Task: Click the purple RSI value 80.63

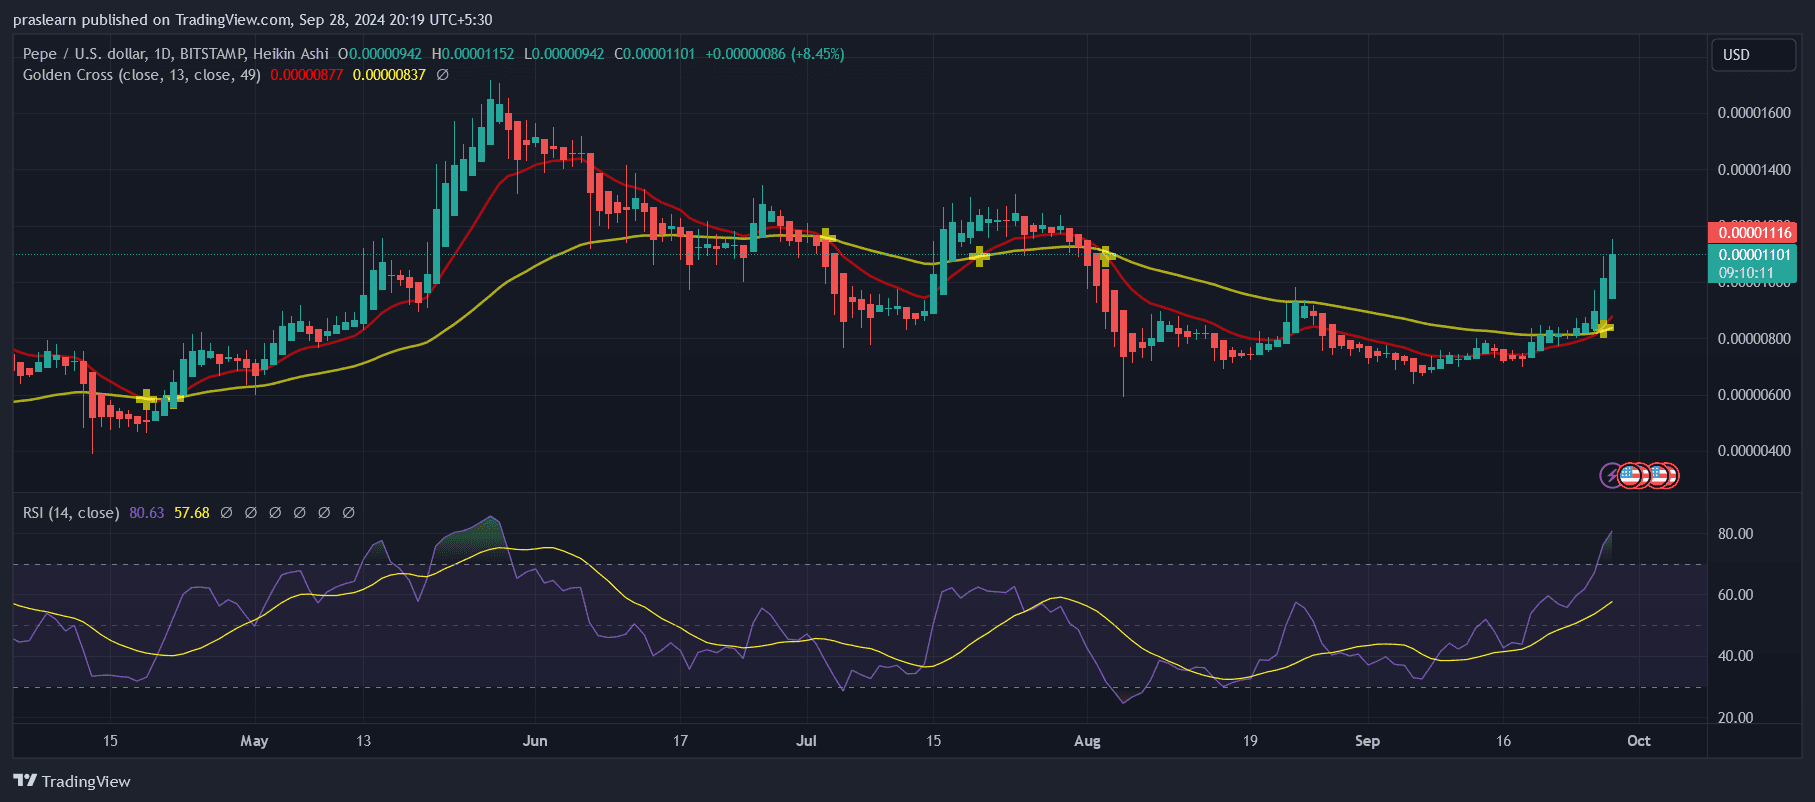Action: click(x=146, y=513)
